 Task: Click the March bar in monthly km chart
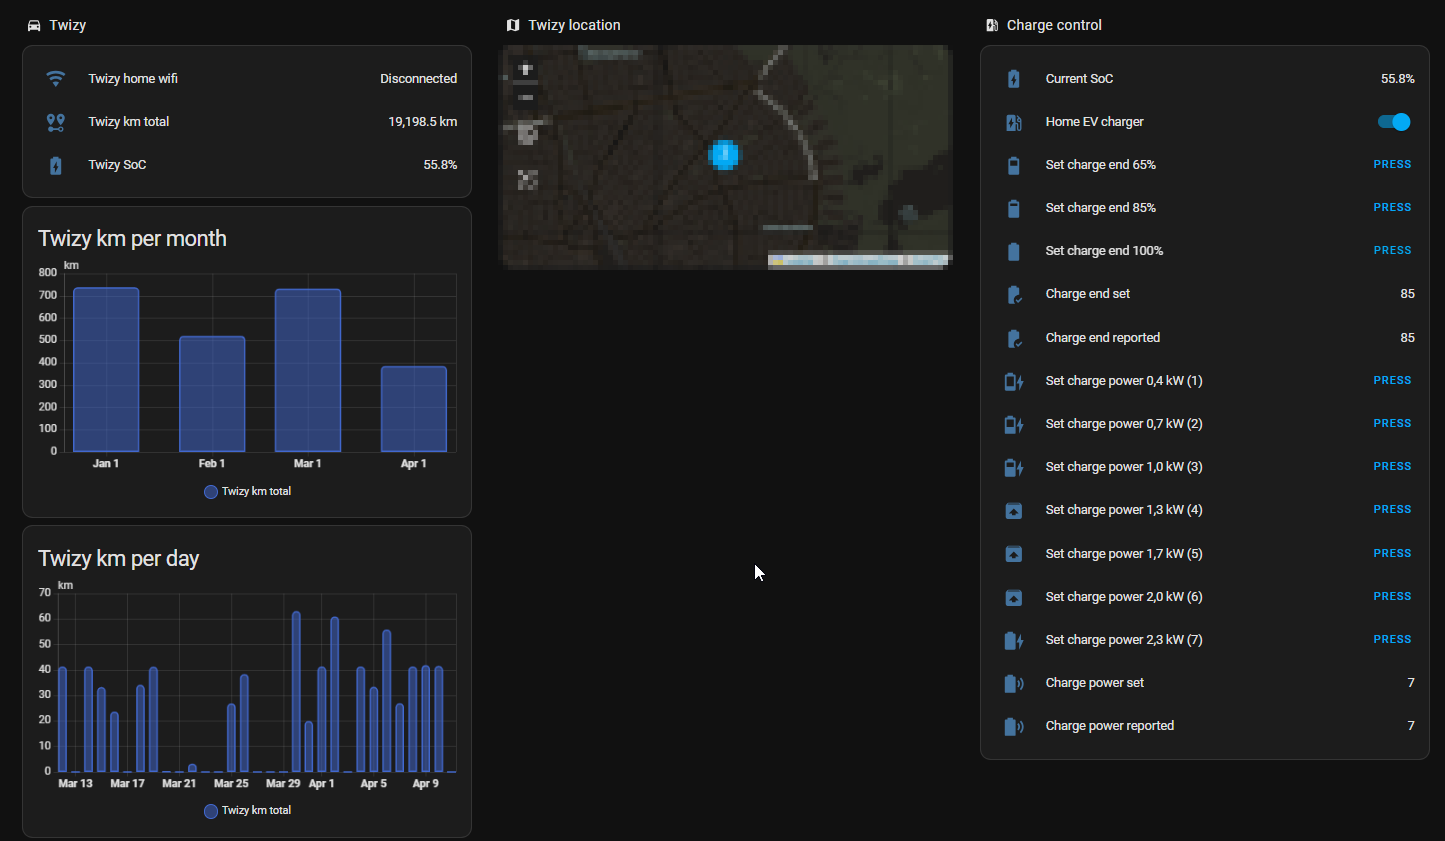click(308, 370)
